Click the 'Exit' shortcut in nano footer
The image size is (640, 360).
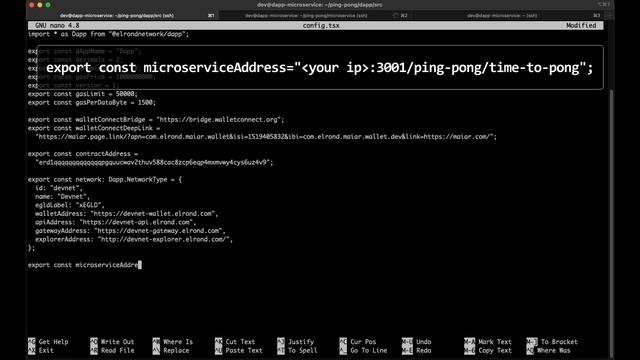[x=46, y=351]
